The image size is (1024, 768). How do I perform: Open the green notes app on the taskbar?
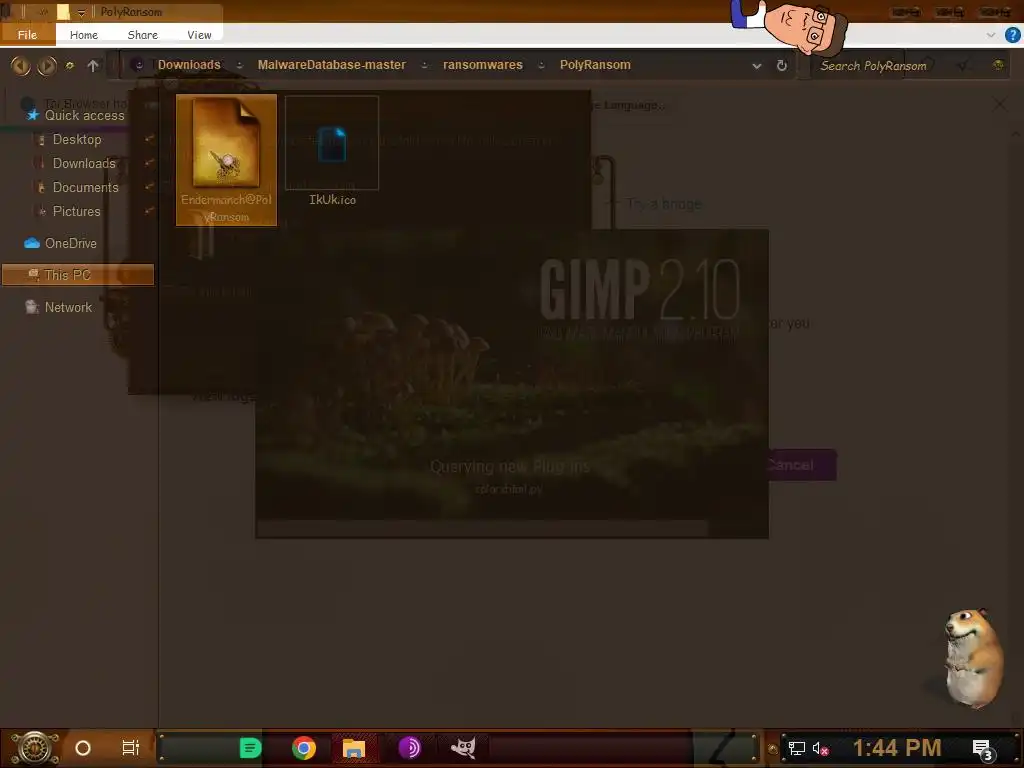(250, 748)
